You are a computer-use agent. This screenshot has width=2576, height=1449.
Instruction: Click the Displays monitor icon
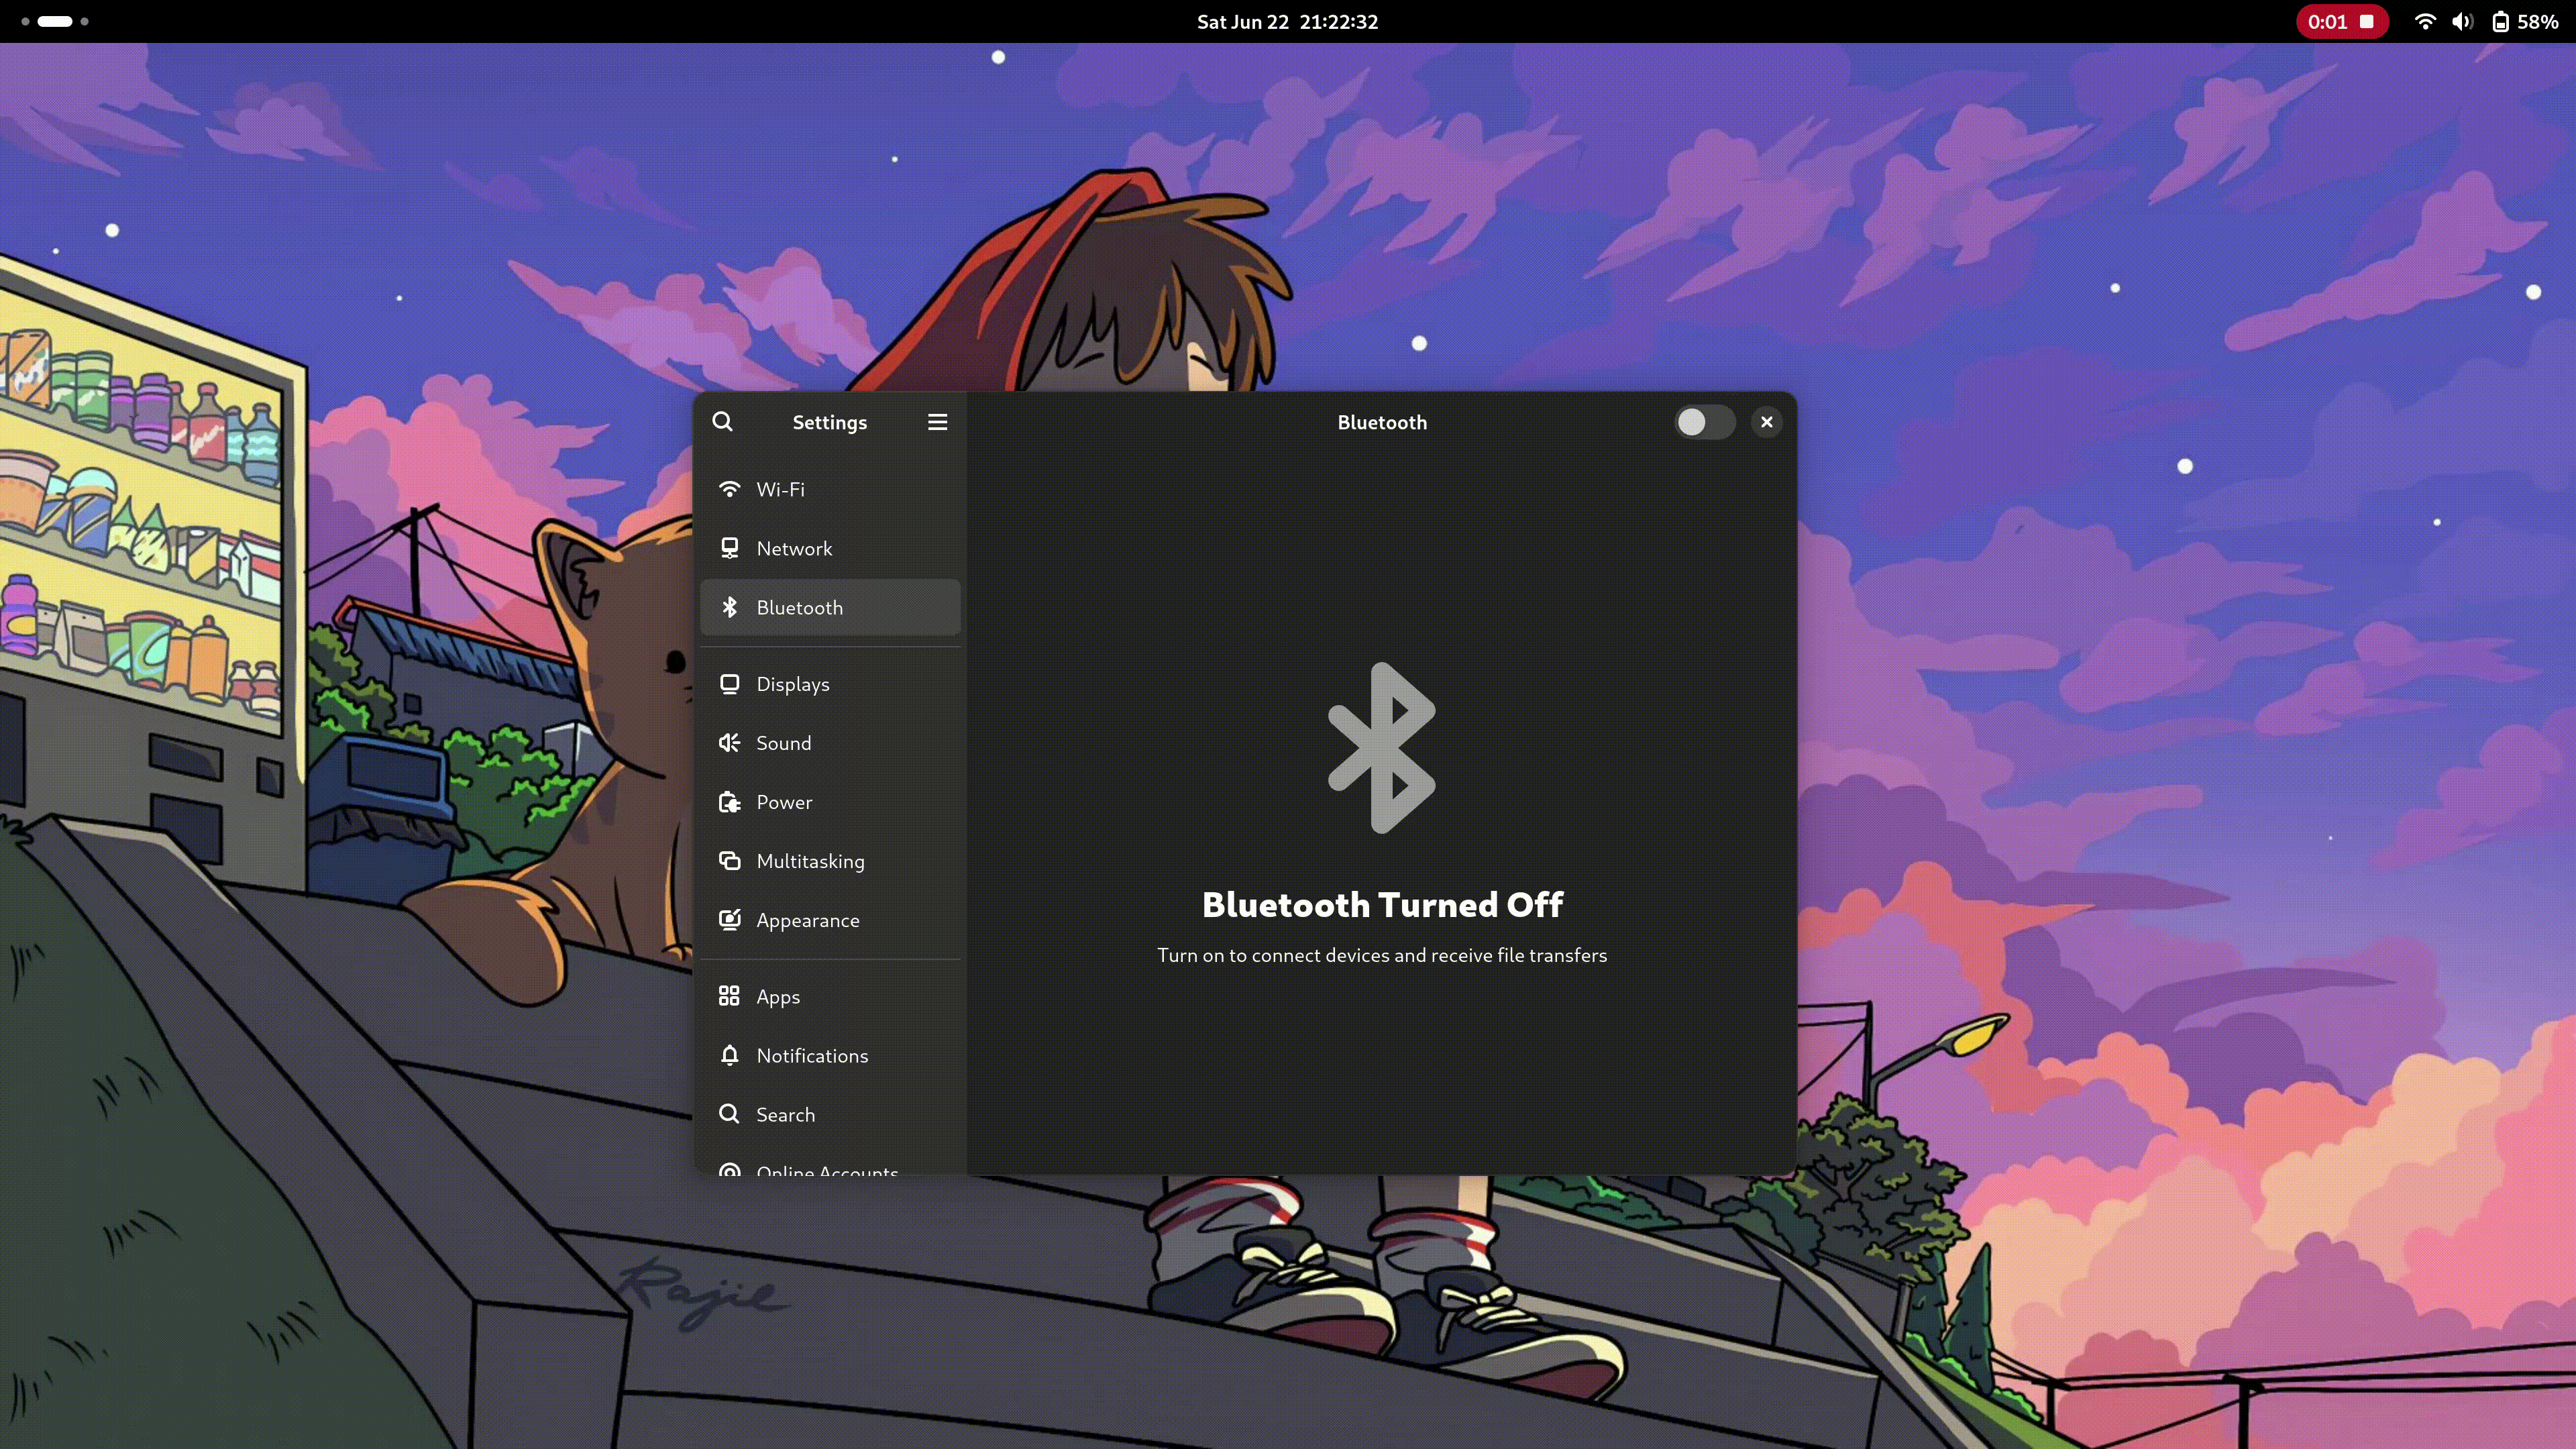730,684
